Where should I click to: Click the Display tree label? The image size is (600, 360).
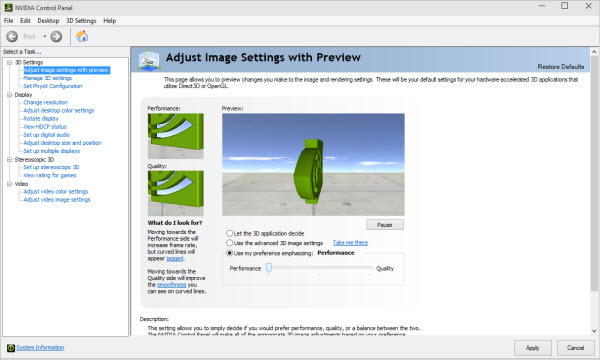point(23,94)
